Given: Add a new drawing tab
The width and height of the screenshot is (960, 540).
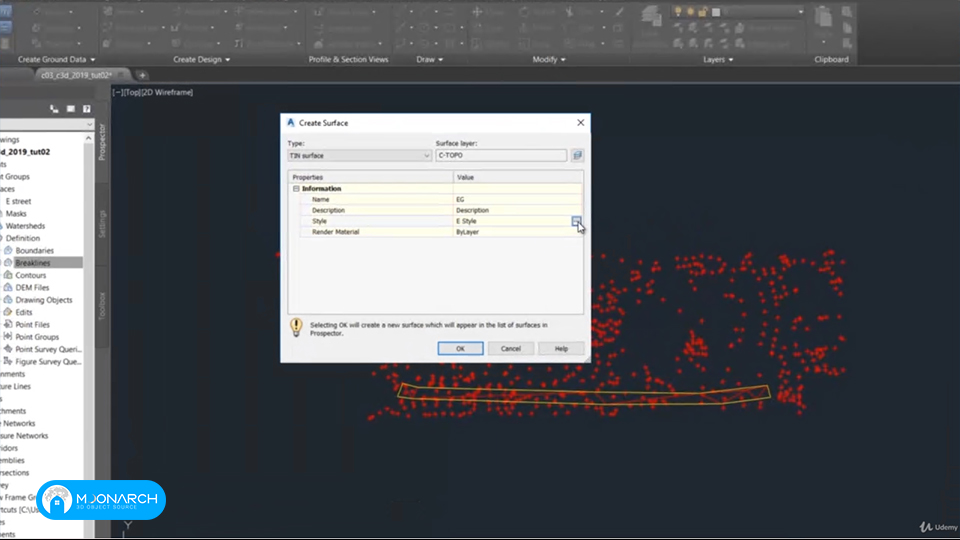Looking at the screenshot, I should 142,75.
